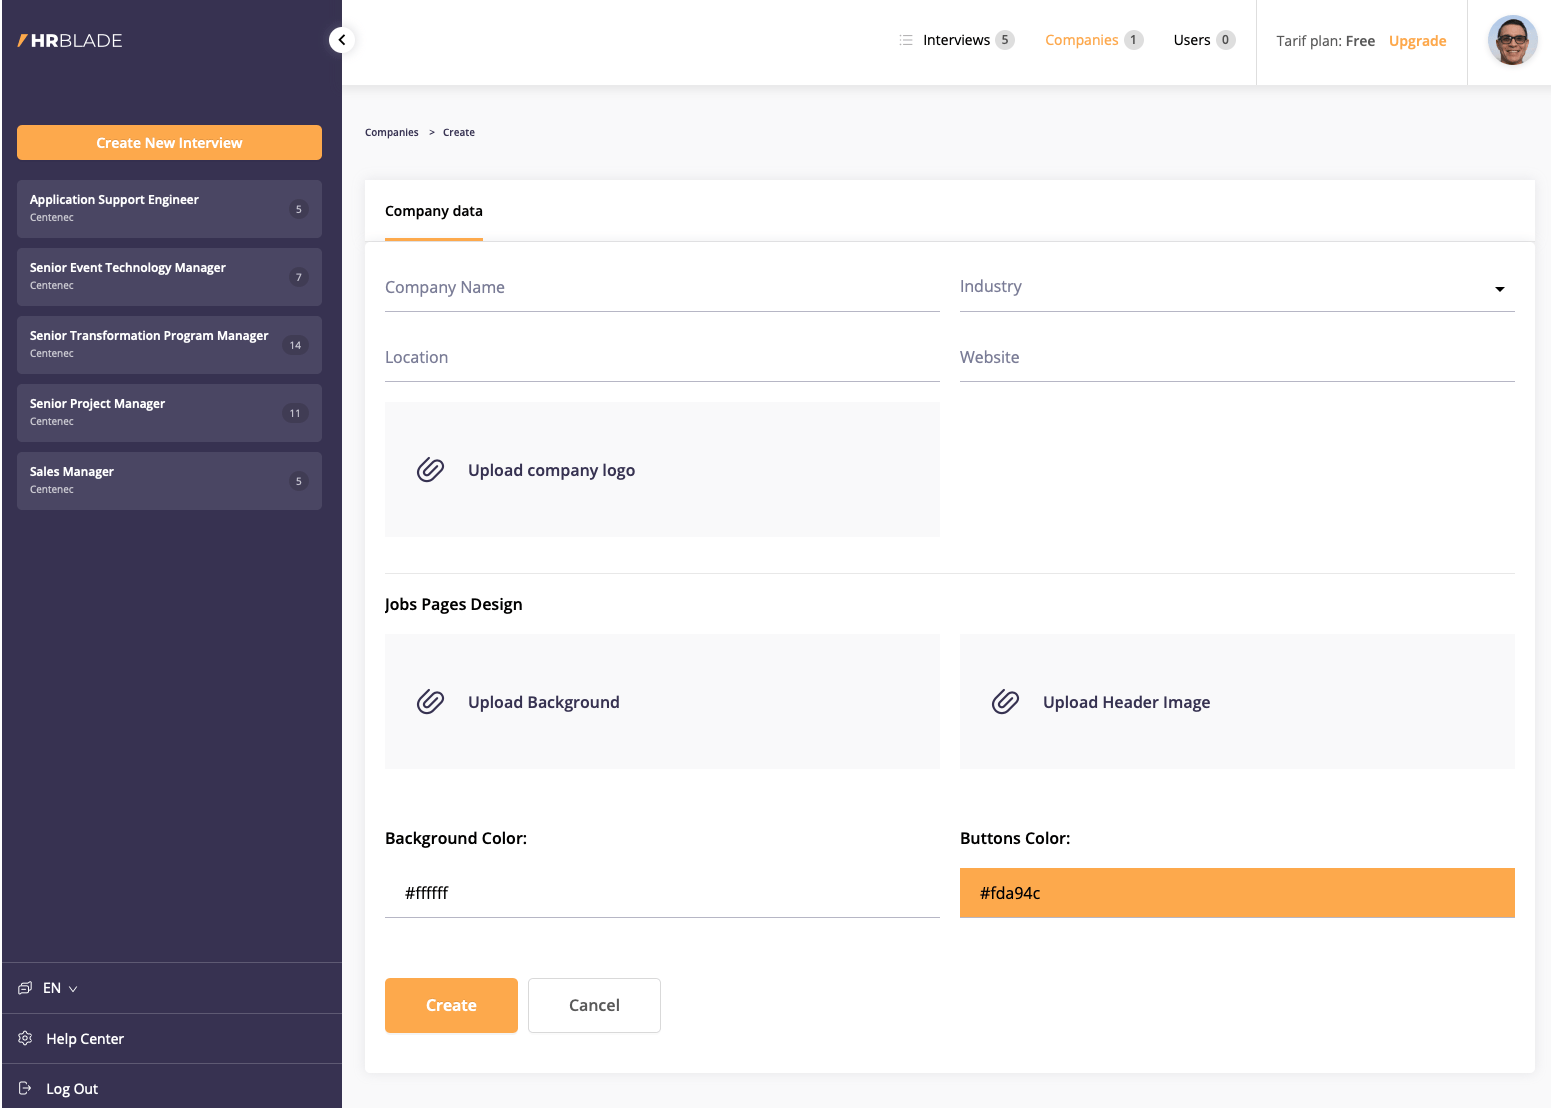Focus the Website field
1553x1109 pixels.
click(1237, 358)
